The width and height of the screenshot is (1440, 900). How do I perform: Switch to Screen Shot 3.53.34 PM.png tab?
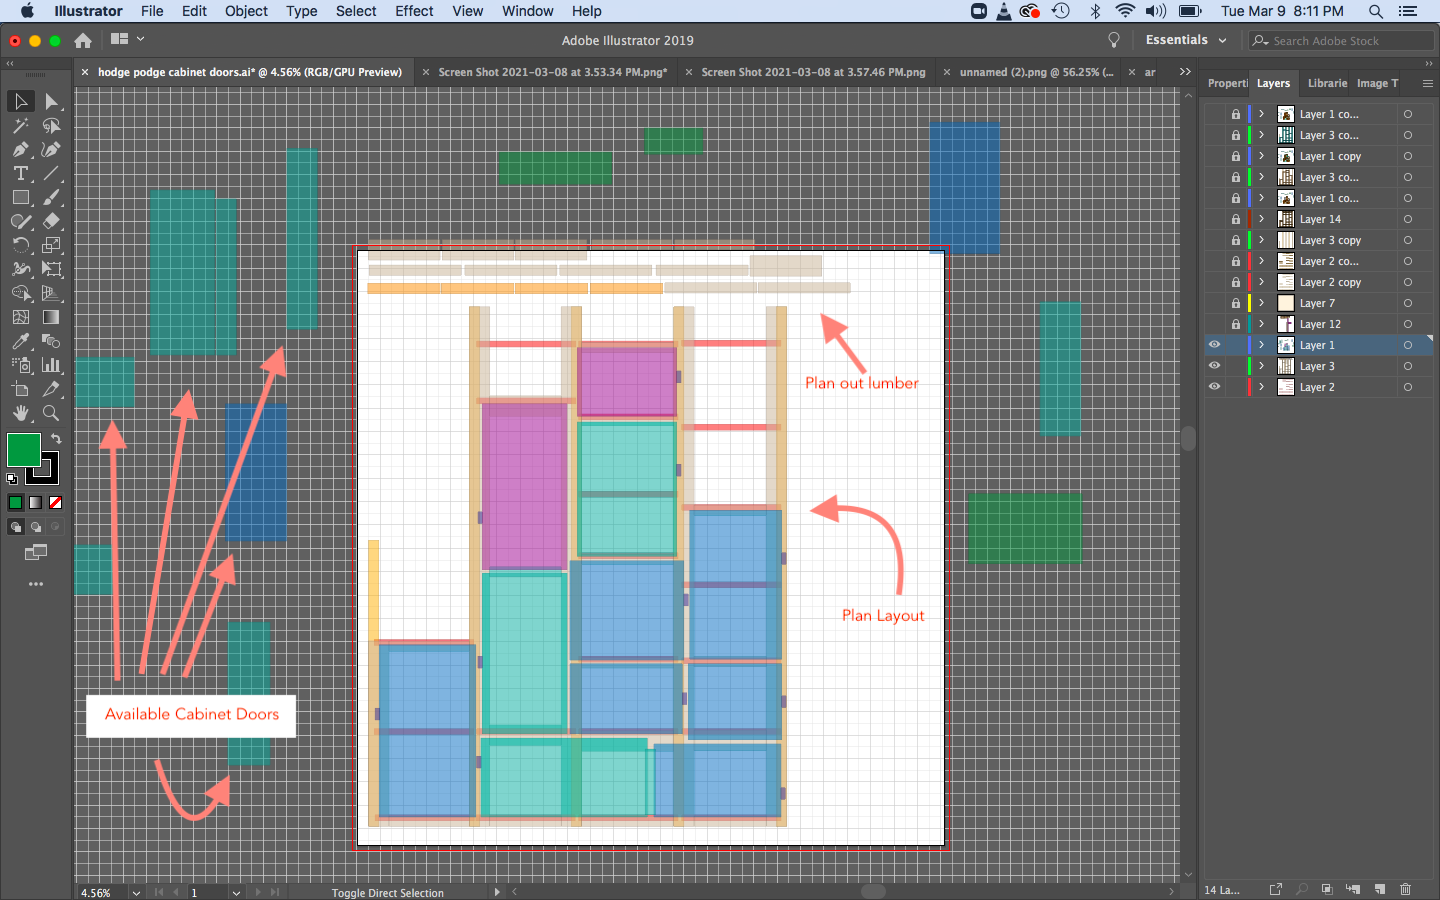click(553, 72)
